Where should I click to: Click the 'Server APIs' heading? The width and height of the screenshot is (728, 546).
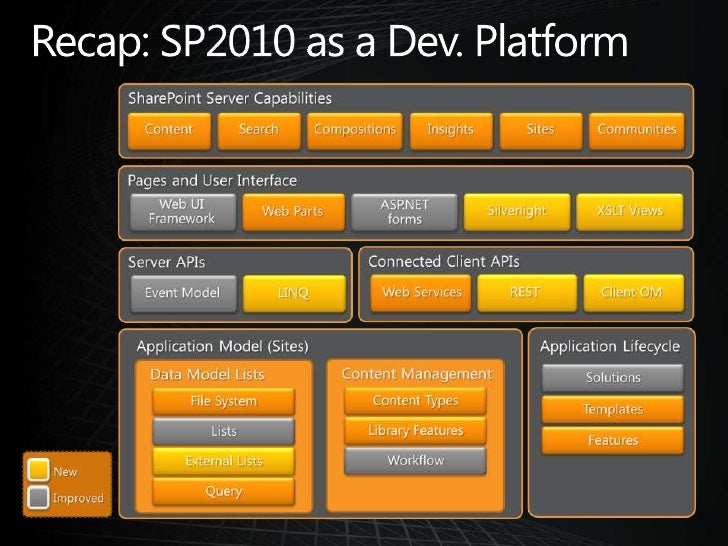tap(167, 262)
